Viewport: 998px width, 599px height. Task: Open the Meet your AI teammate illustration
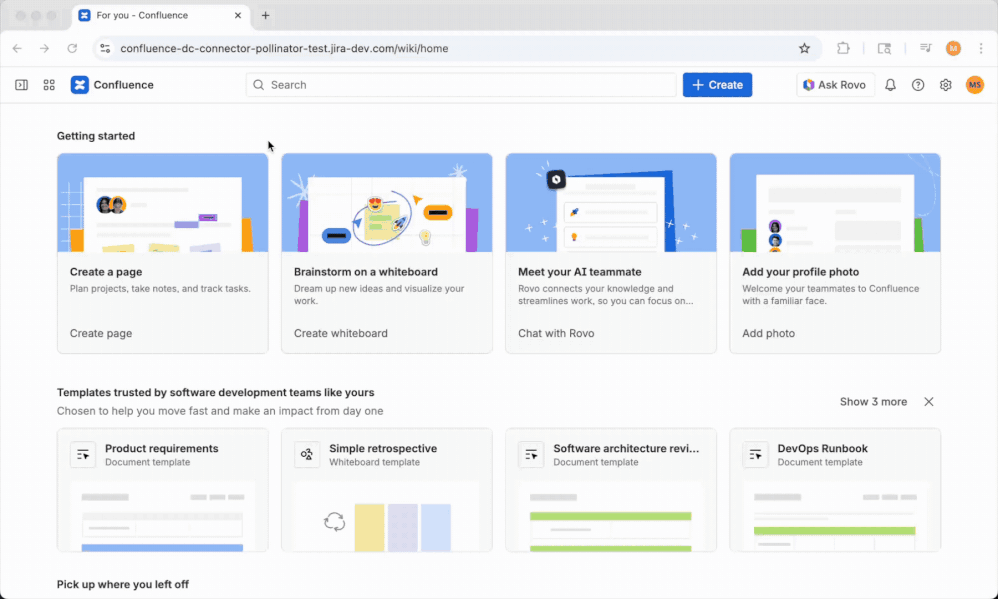tap(611, 202)
